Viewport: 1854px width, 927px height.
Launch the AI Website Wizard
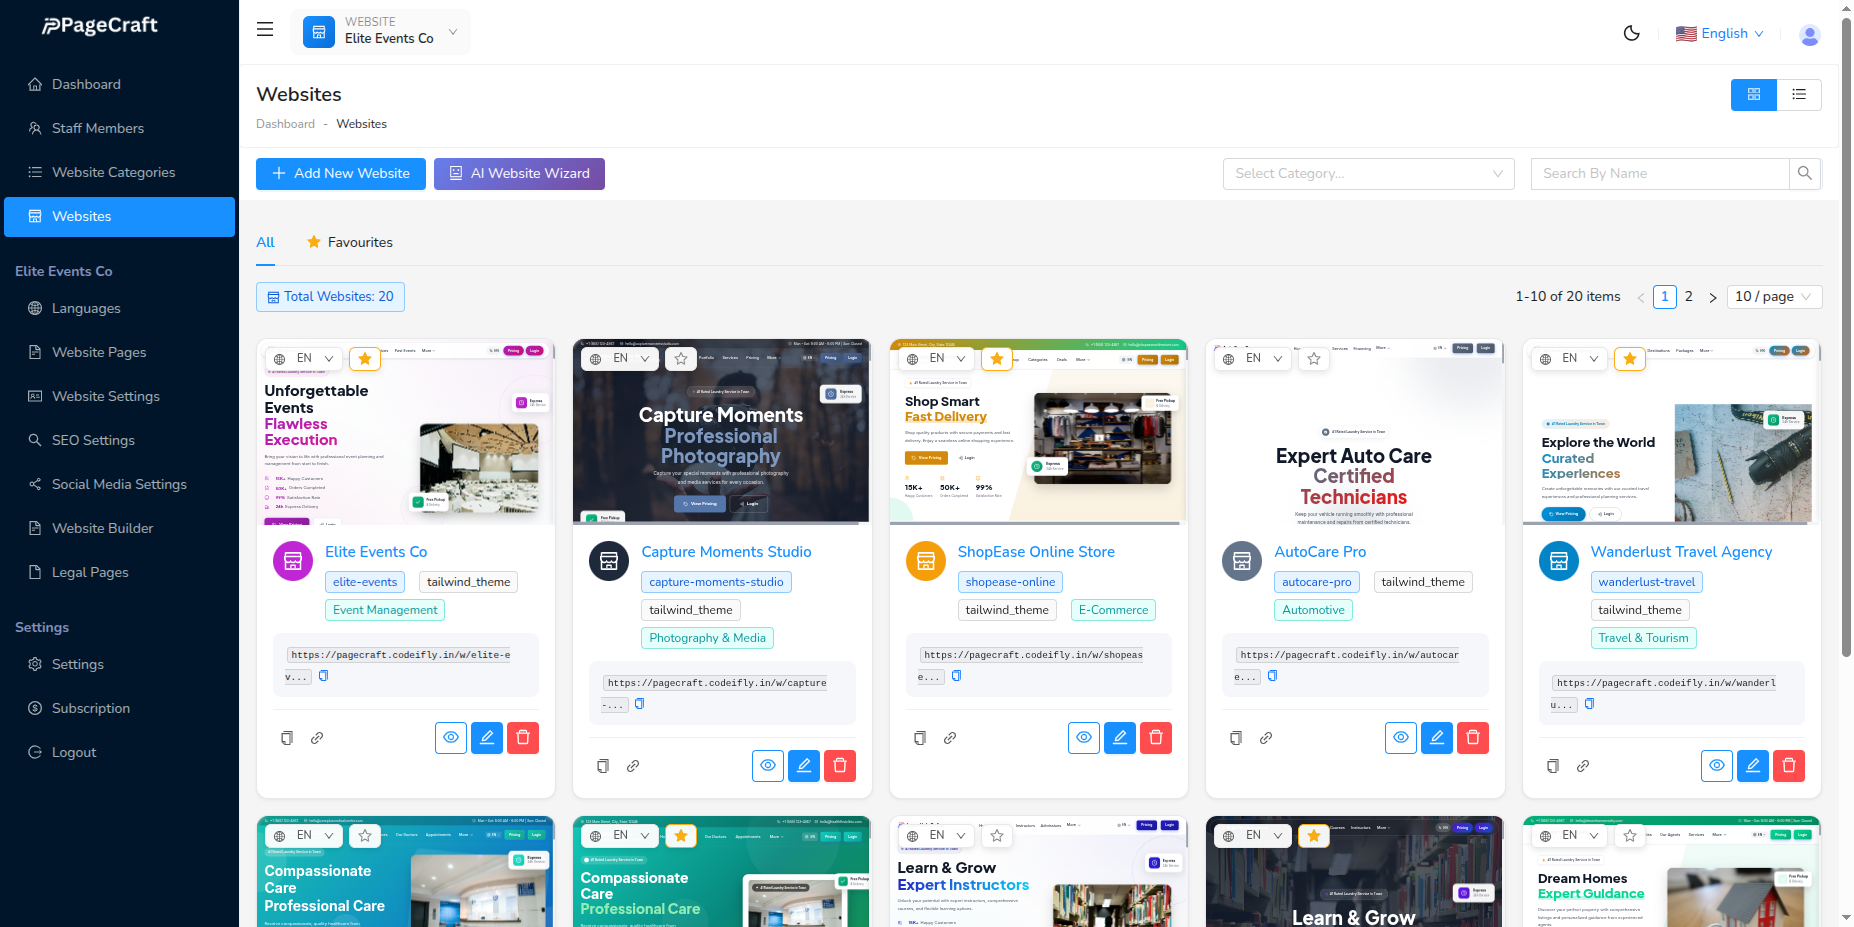point(519,173)
